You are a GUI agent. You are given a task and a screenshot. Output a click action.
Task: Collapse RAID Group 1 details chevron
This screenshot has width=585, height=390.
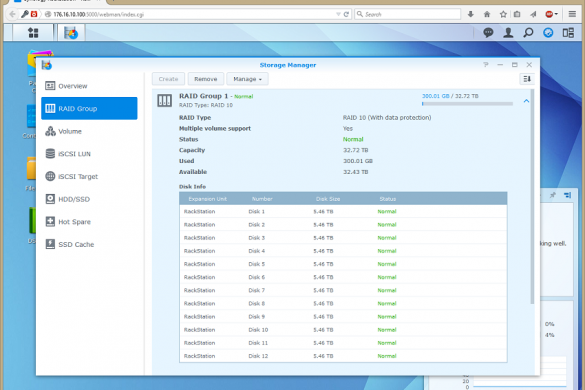pyautogui.click(x=526, y=101)
